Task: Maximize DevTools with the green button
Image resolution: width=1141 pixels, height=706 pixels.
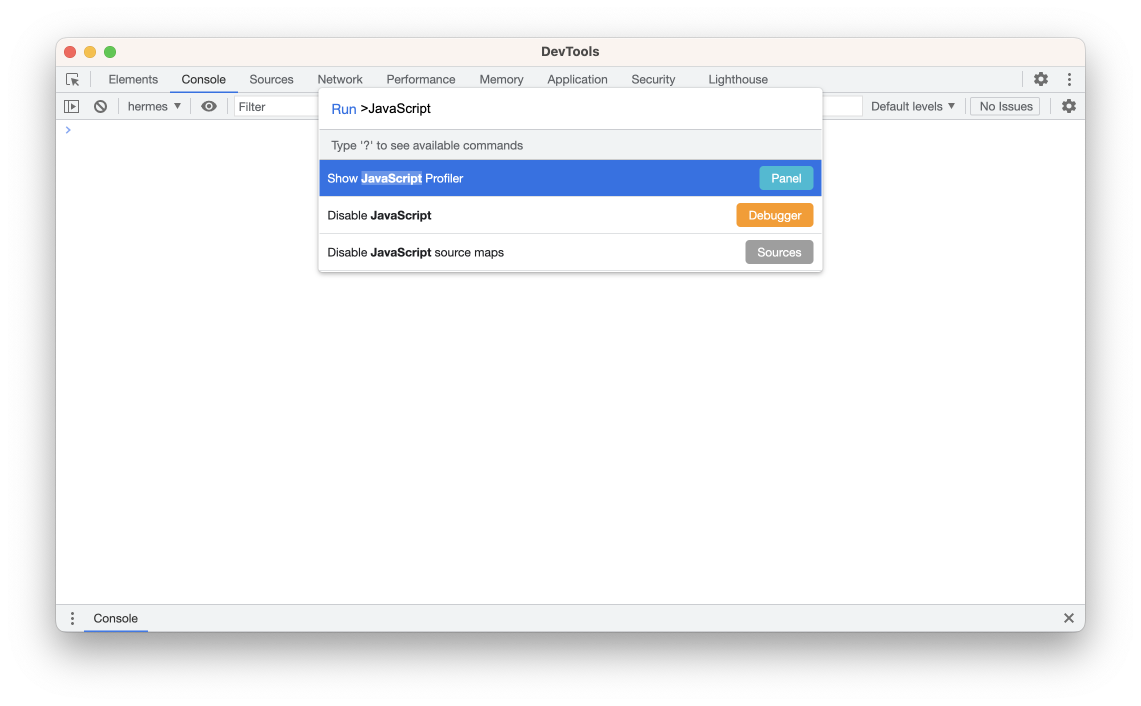Action: point(110,52)
